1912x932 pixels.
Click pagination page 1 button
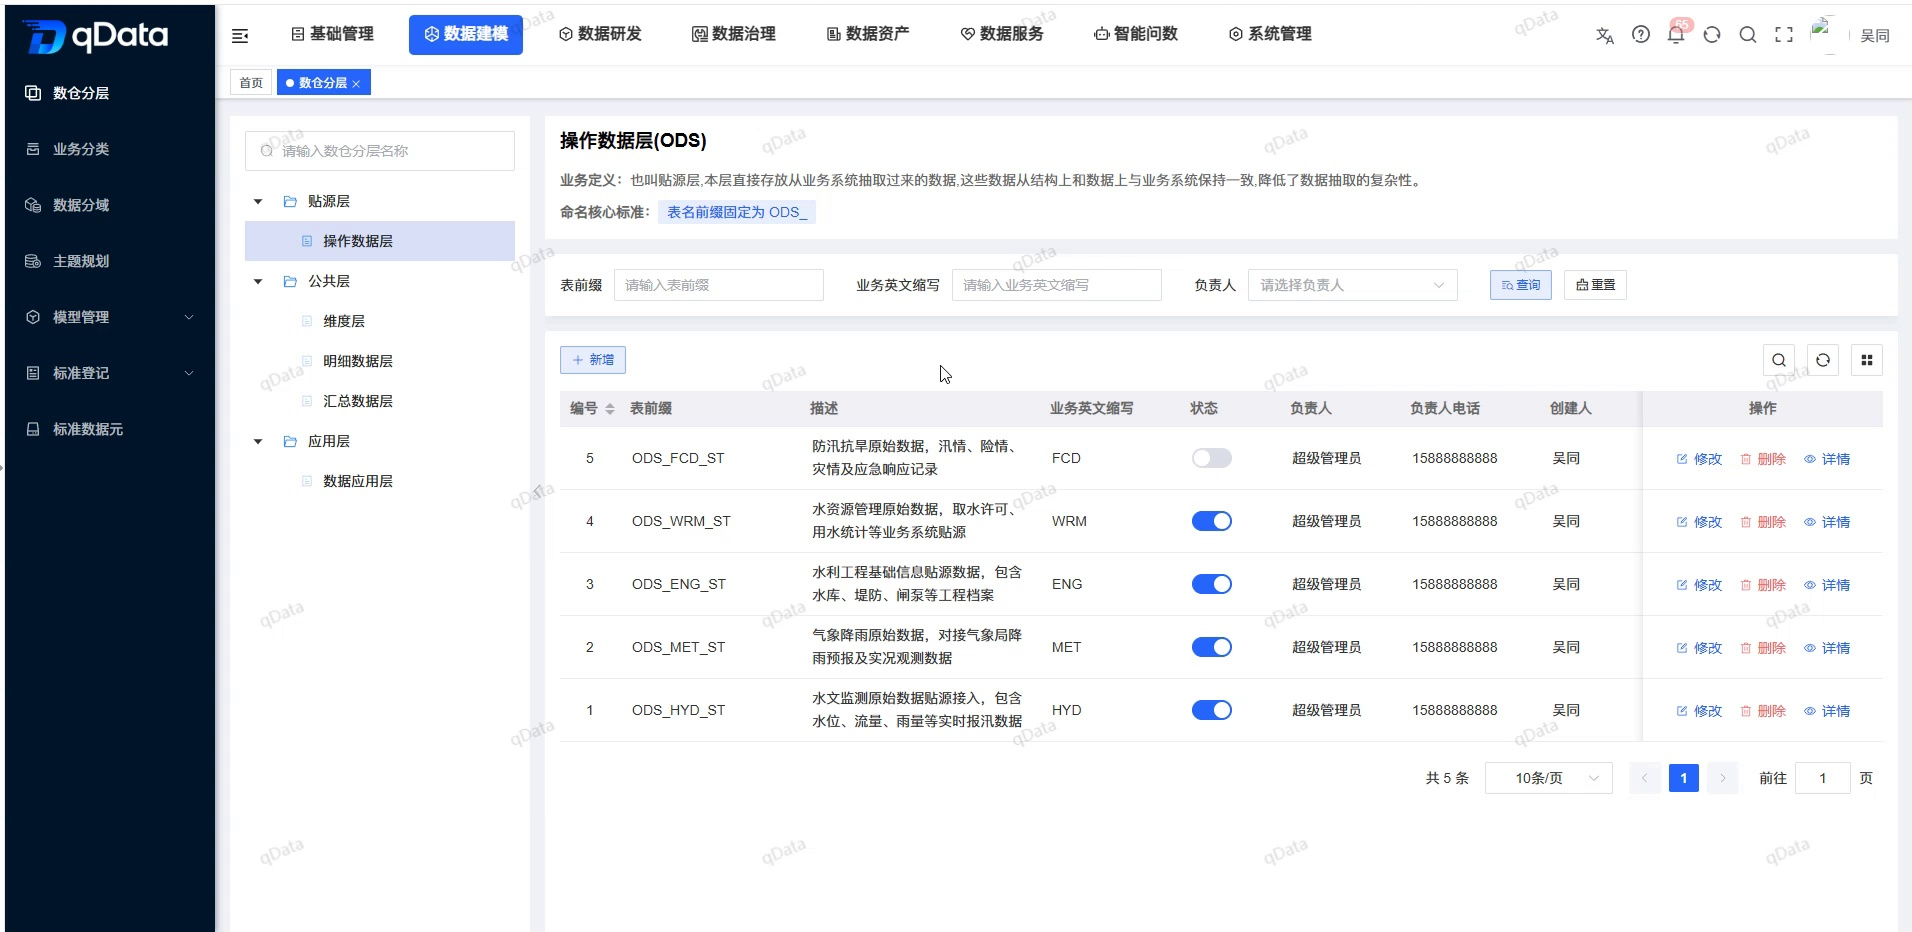point(1684,778)
